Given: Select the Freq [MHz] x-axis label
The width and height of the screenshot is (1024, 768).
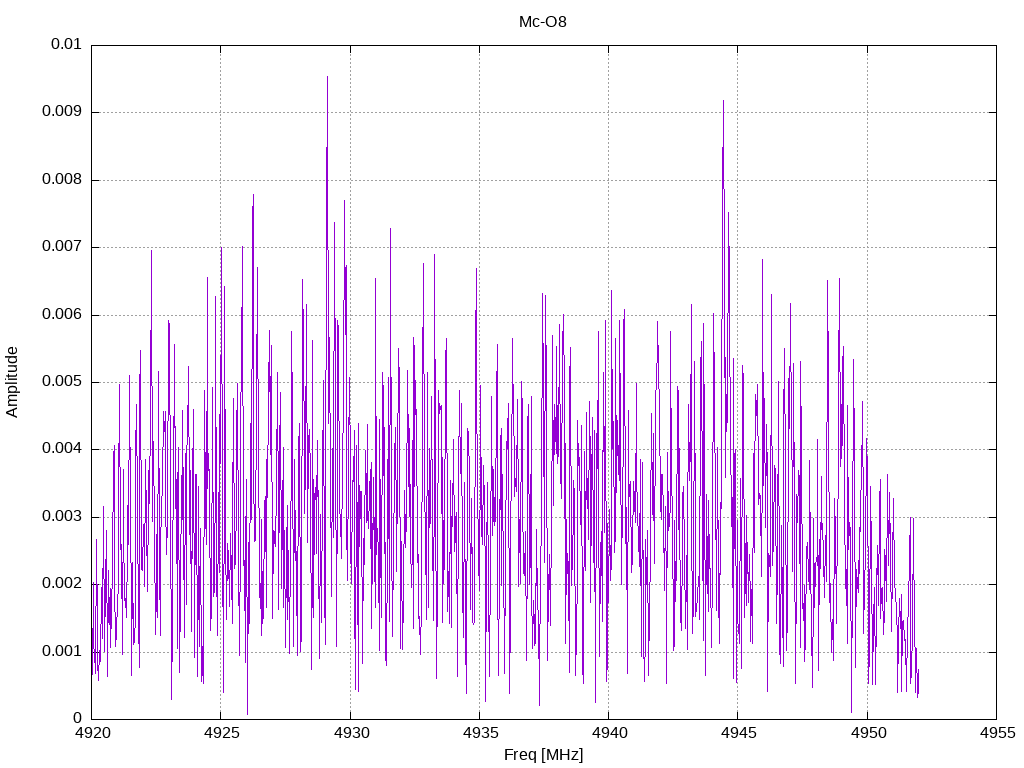Looking at the screenshot, I should pyautogui.click(x=543, y=755).
